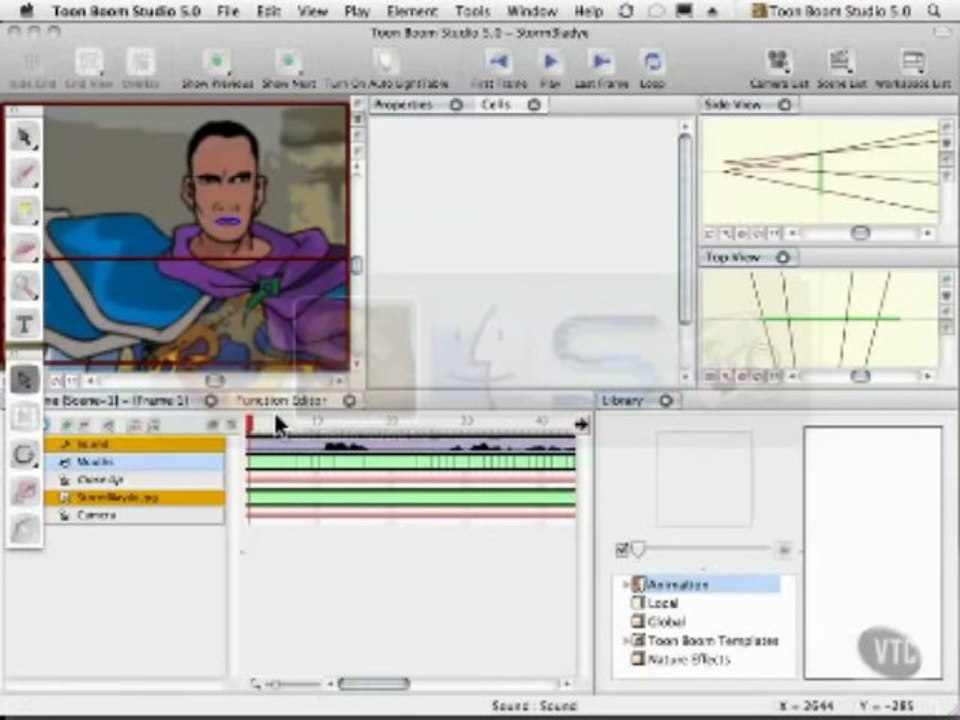Toggle the Grid View toolbar button
This screenshot has height=720, width=960.
coord(89,62)
